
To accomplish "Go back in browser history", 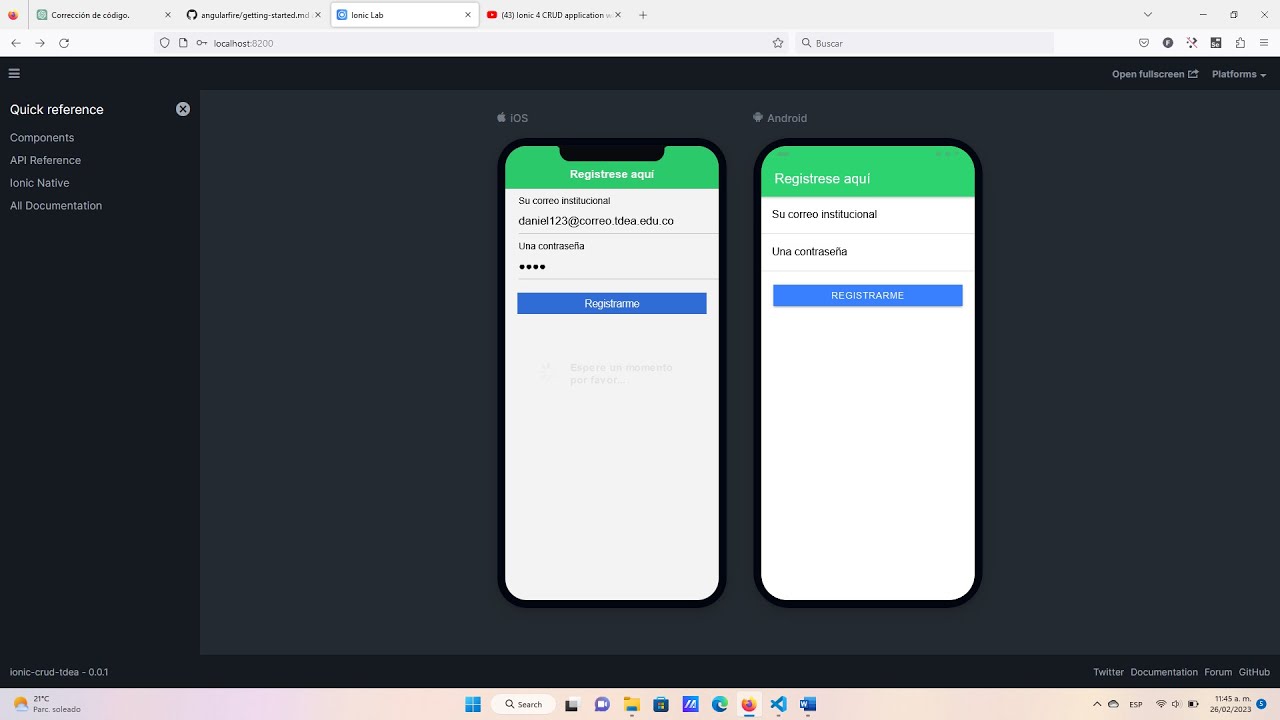I will [x=16, y=43].
